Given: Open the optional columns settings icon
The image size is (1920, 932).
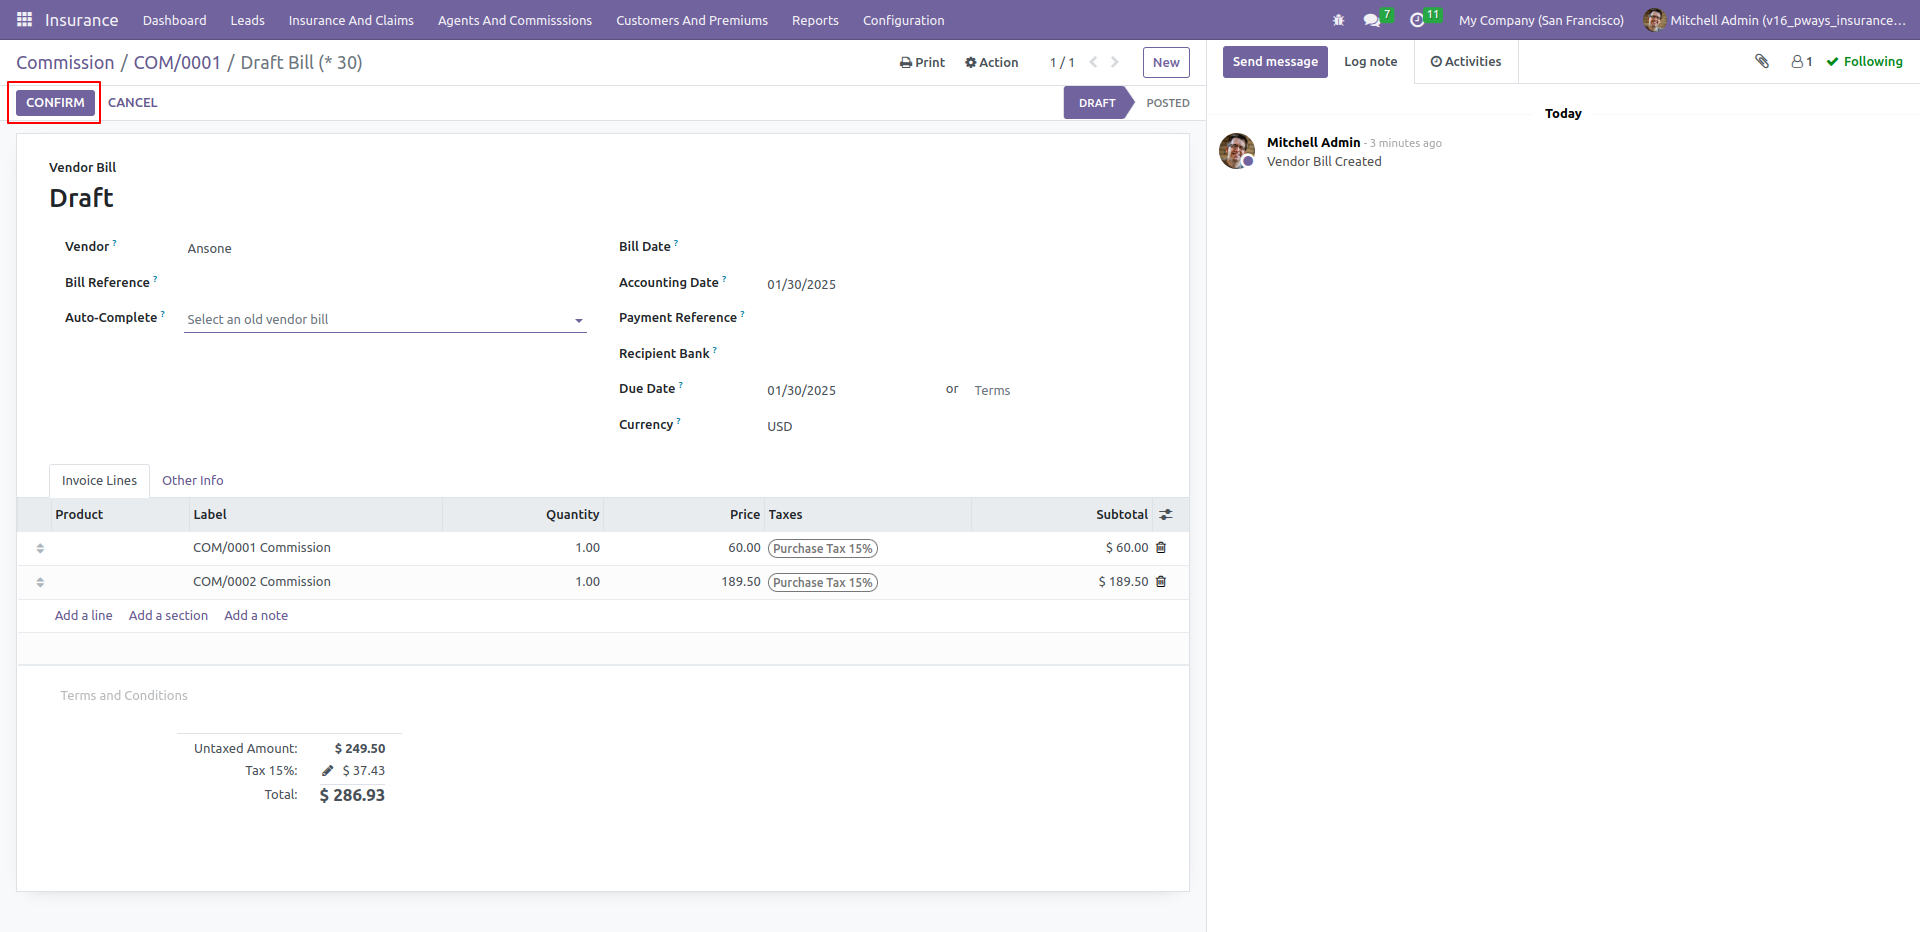Looking at the screenshot, I should [x=1166, y=514].
